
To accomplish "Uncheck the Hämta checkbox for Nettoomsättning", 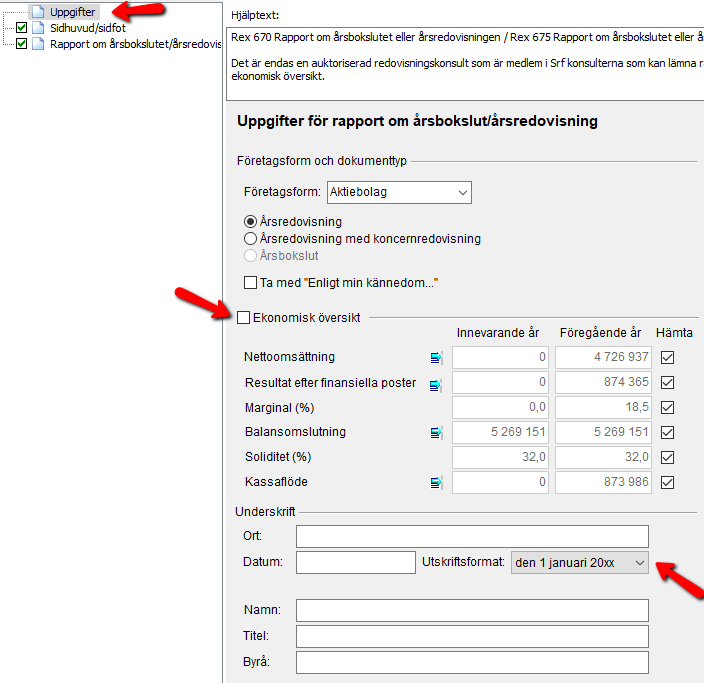I will pos(667,357).
